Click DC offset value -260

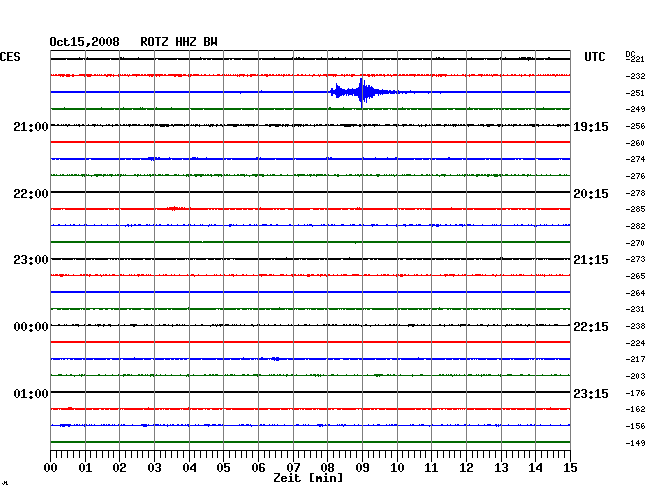coord(635,143)
